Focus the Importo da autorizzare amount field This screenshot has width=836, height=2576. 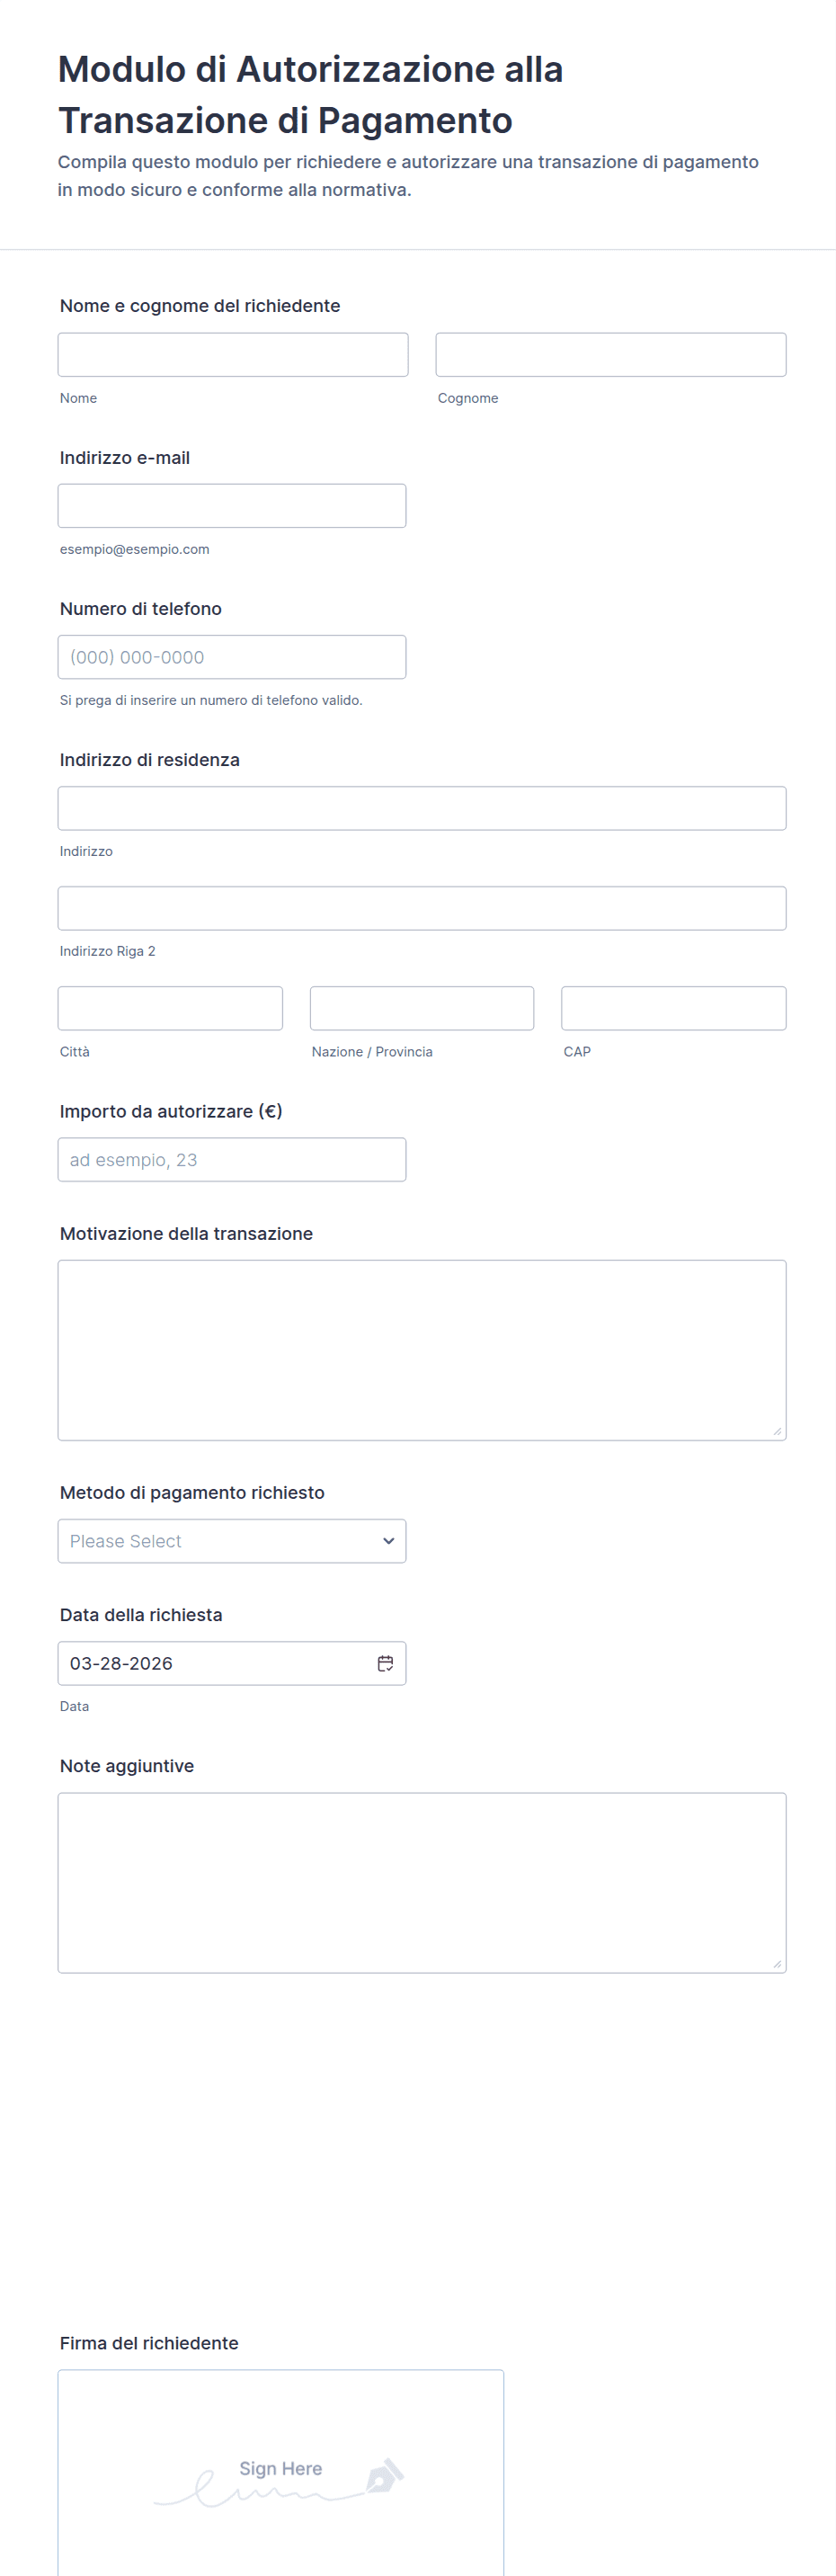tap(232, 1160)
